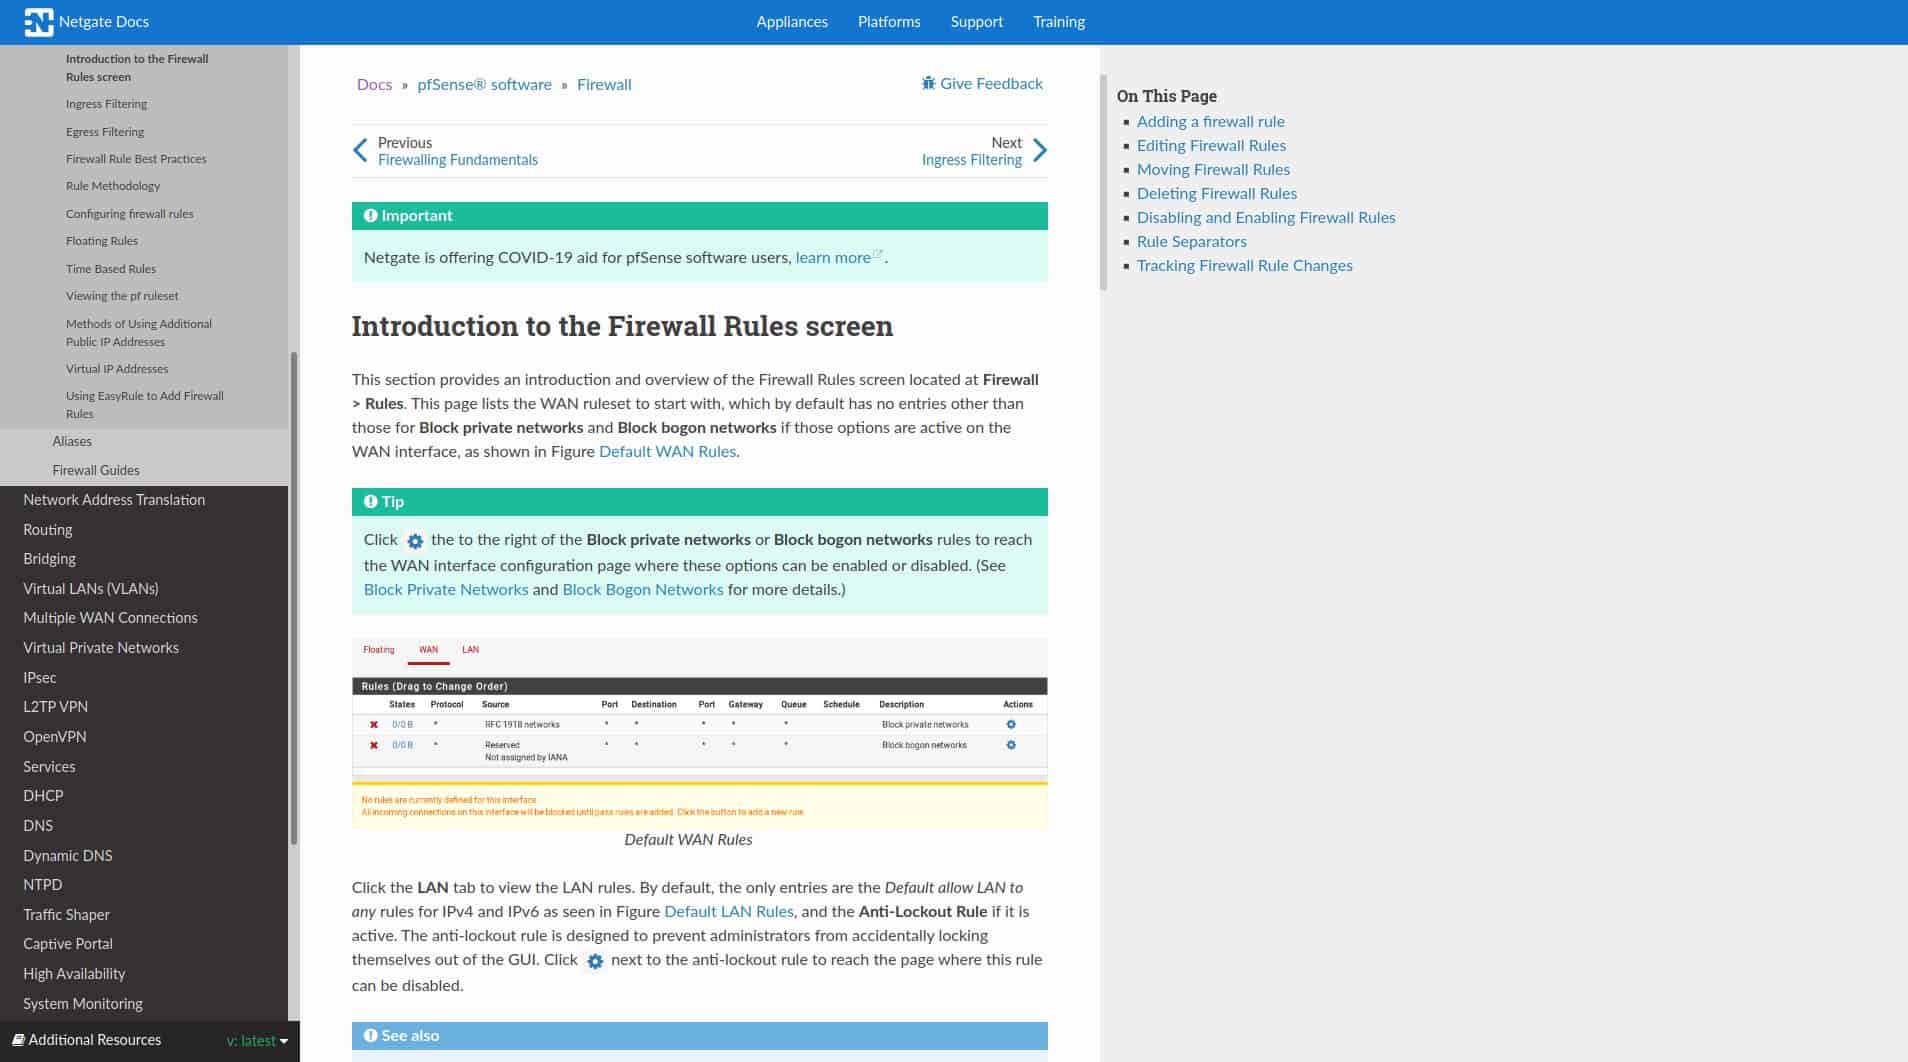Open Virtual Private Networks chapter
The image size is (1908, 1062).
point(101,648)
